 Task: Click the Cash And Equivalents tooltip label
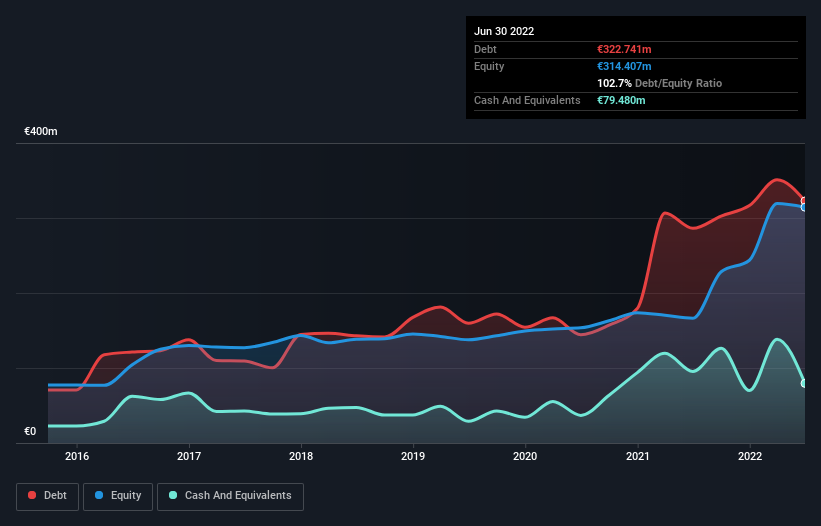coord(527,100)
